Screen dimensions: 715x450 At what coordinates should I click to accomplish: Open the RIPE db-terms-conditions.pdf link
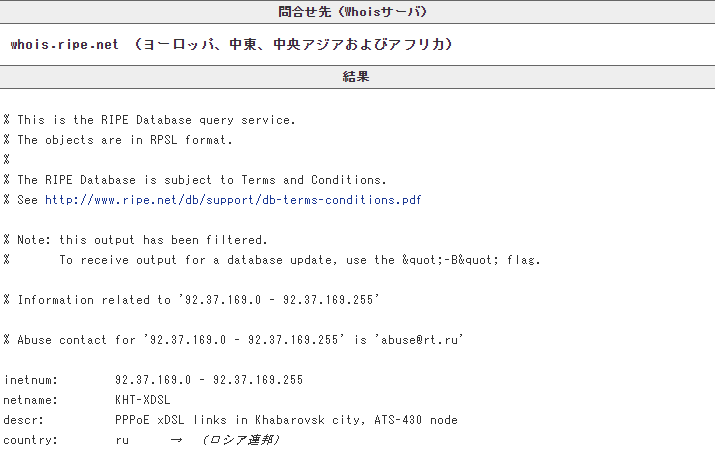point(233,200)
